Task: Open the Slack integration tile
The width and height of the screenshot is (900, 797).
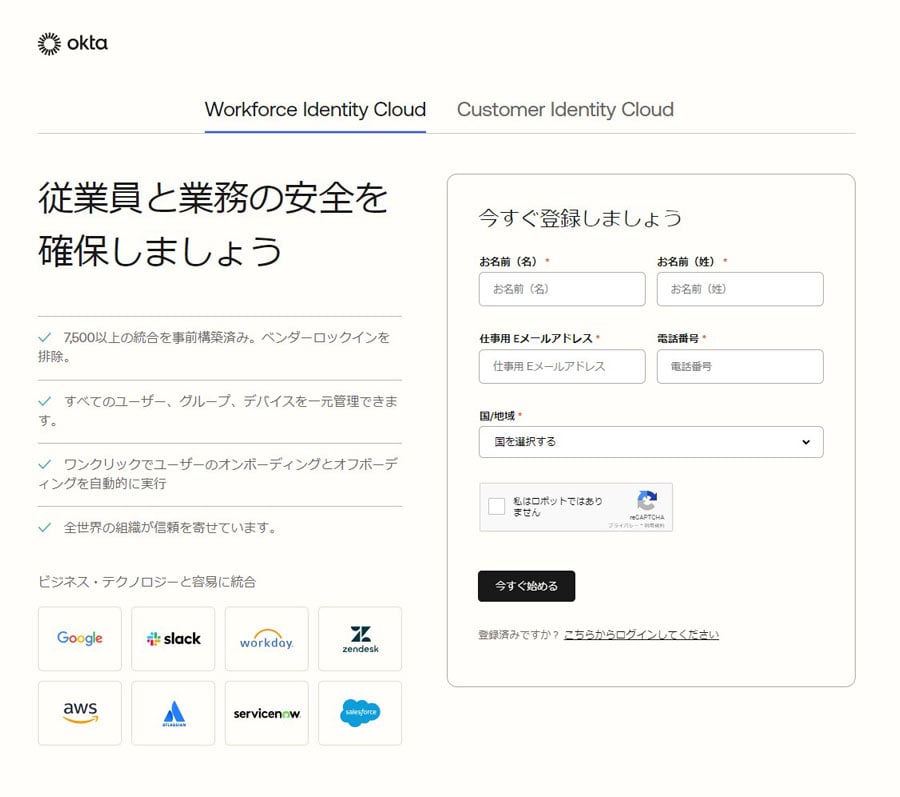Action: 173,639
